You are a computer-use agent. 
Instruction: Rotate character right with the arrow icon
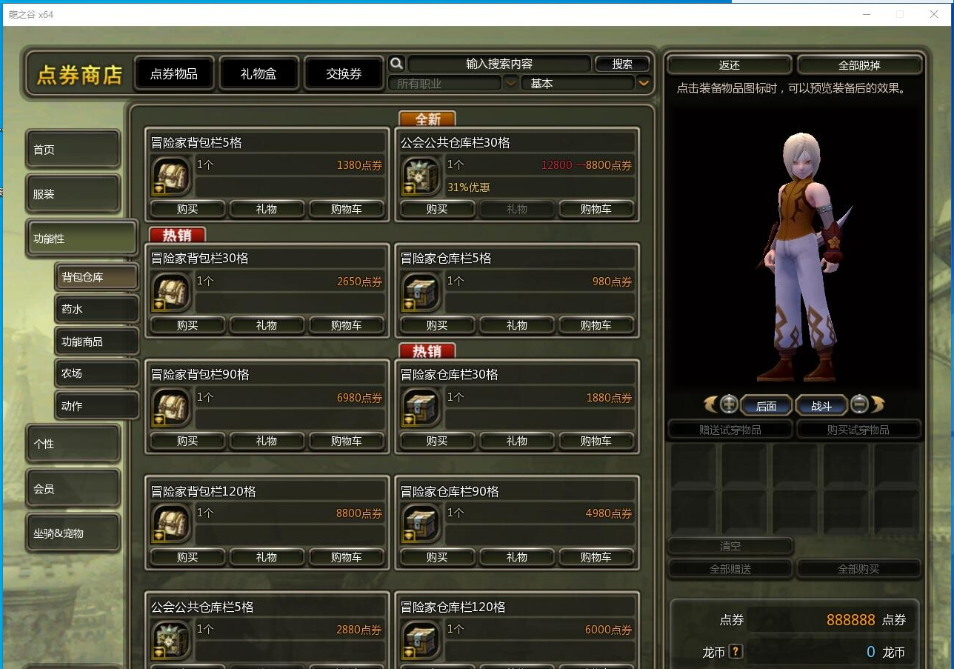click(877, 405)
